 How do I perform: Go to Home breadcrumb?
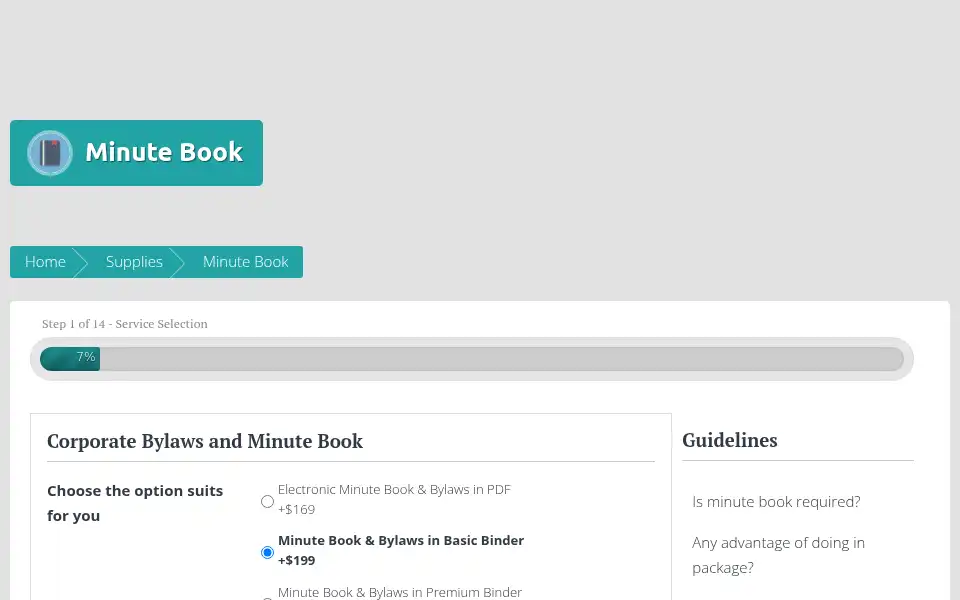(x=45, y=262)
